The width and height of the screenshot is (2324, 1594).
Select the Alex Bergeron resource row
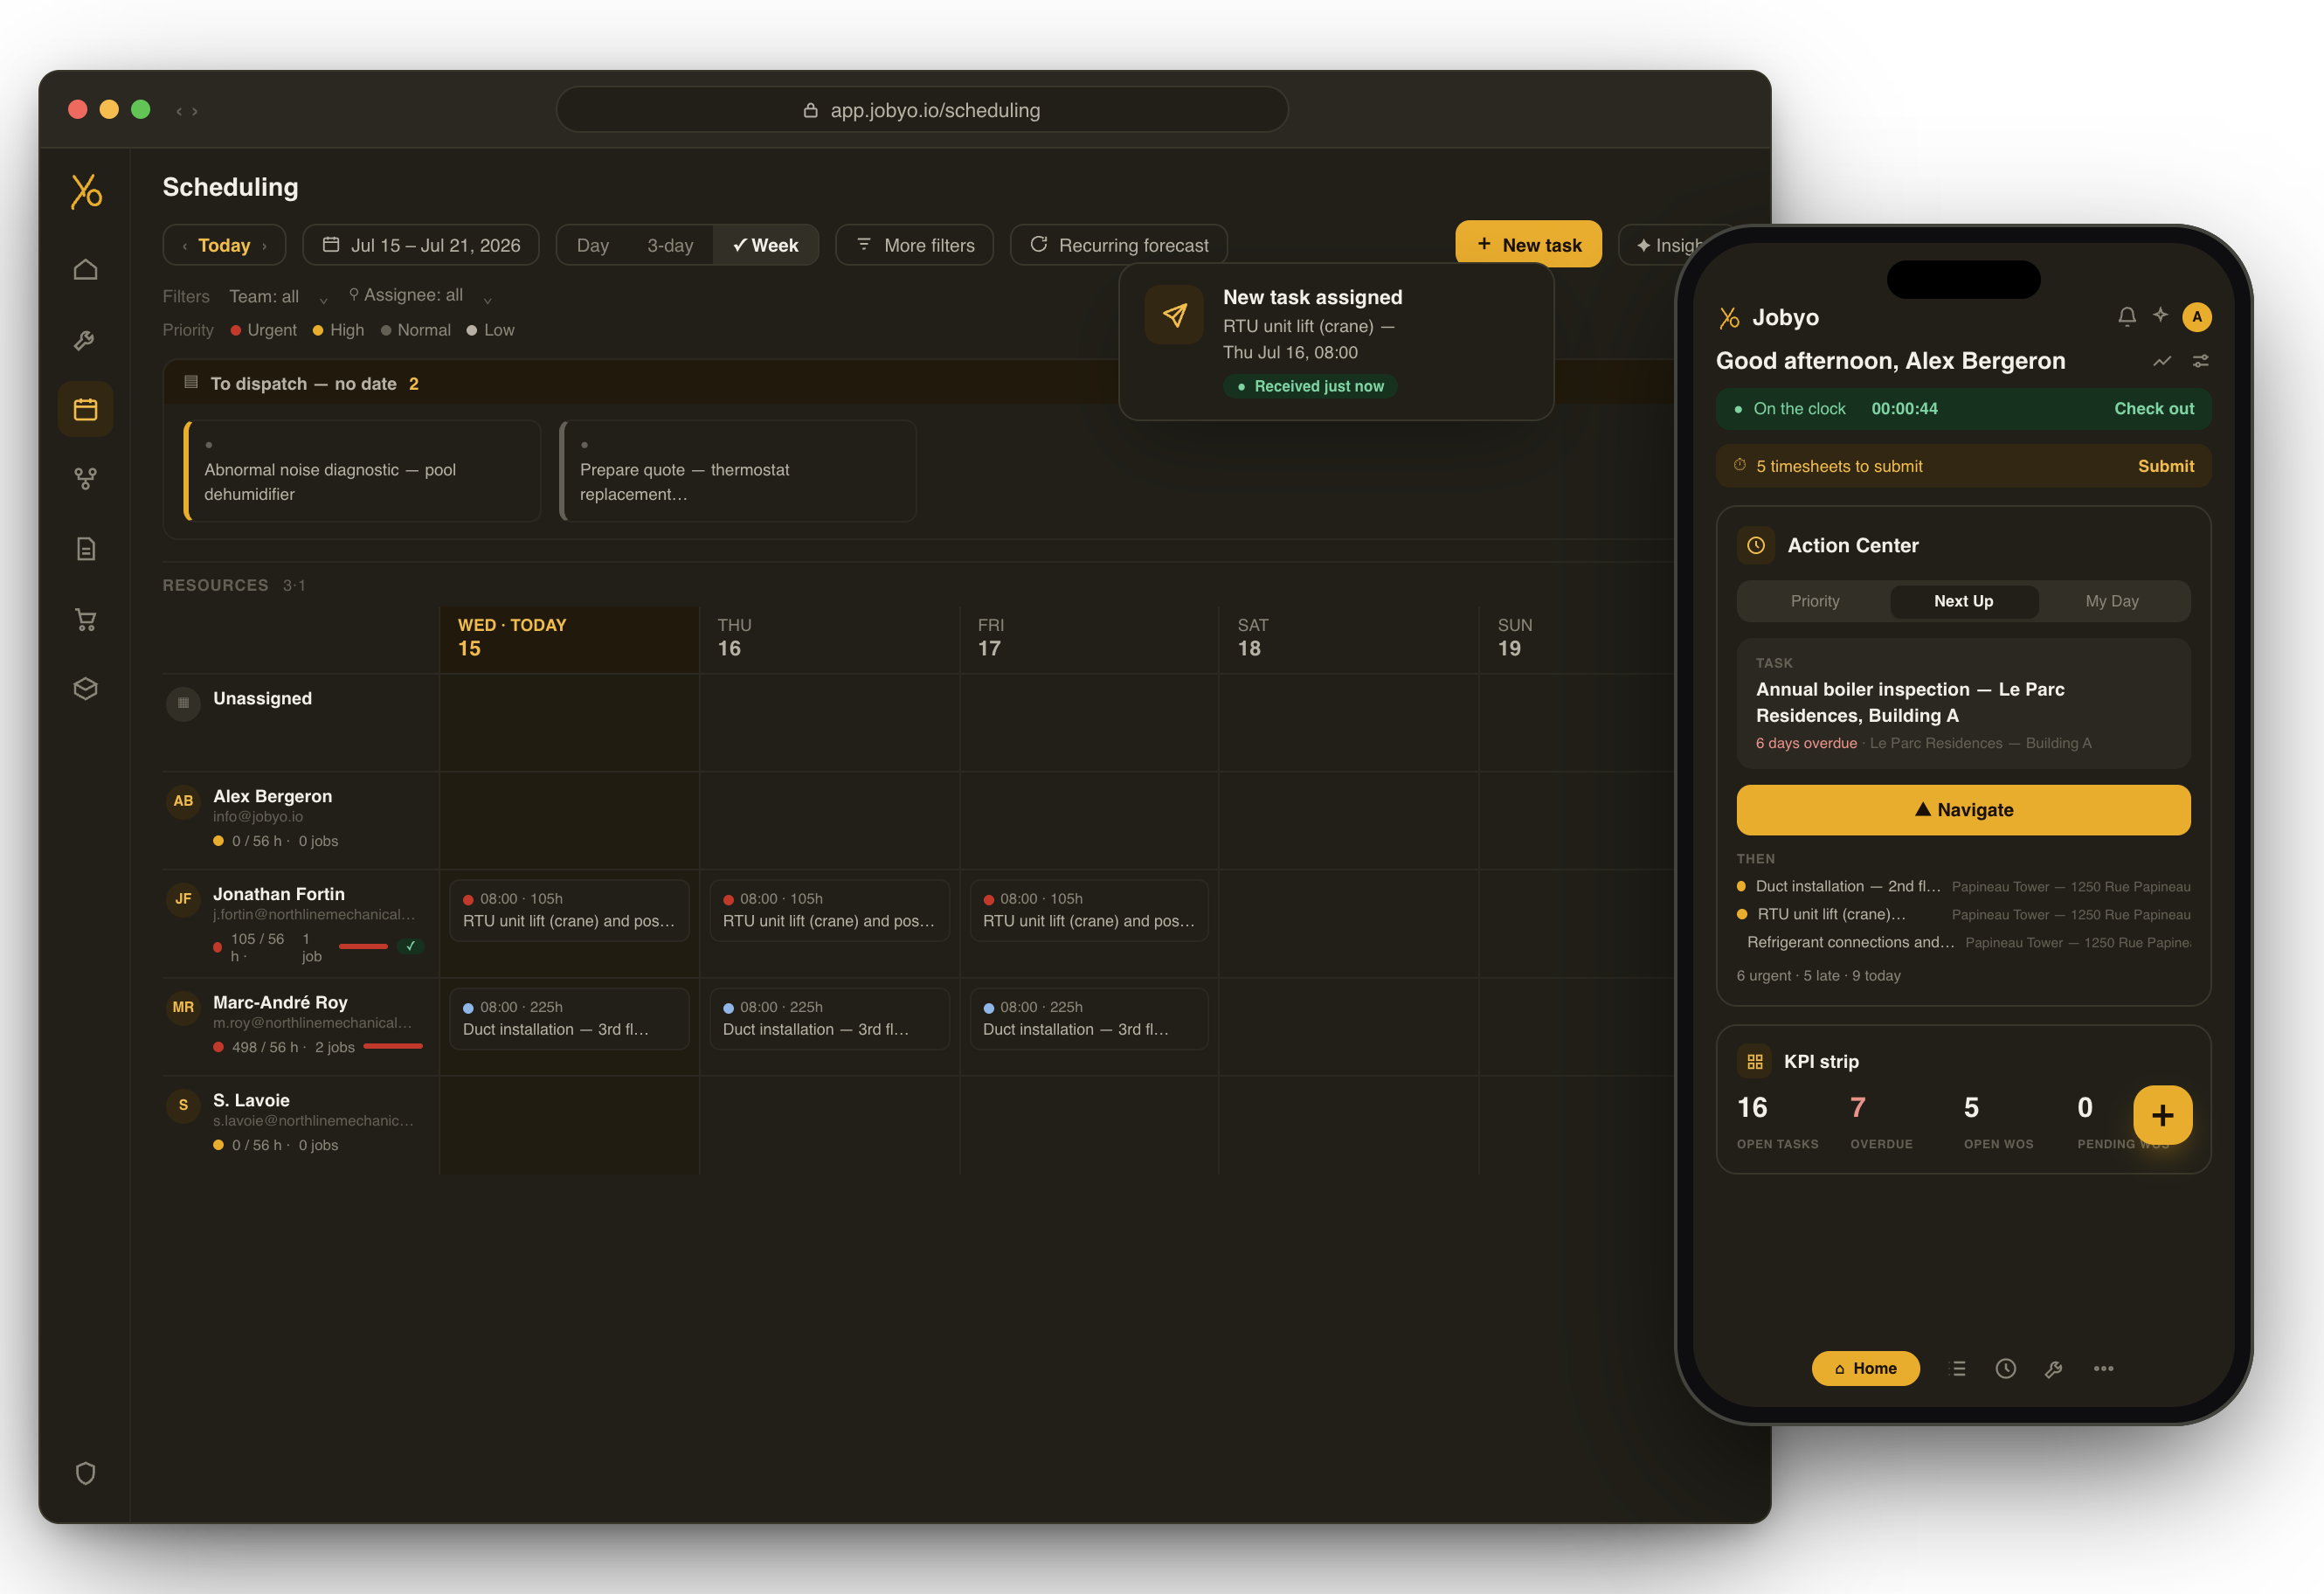pos(301,819)
